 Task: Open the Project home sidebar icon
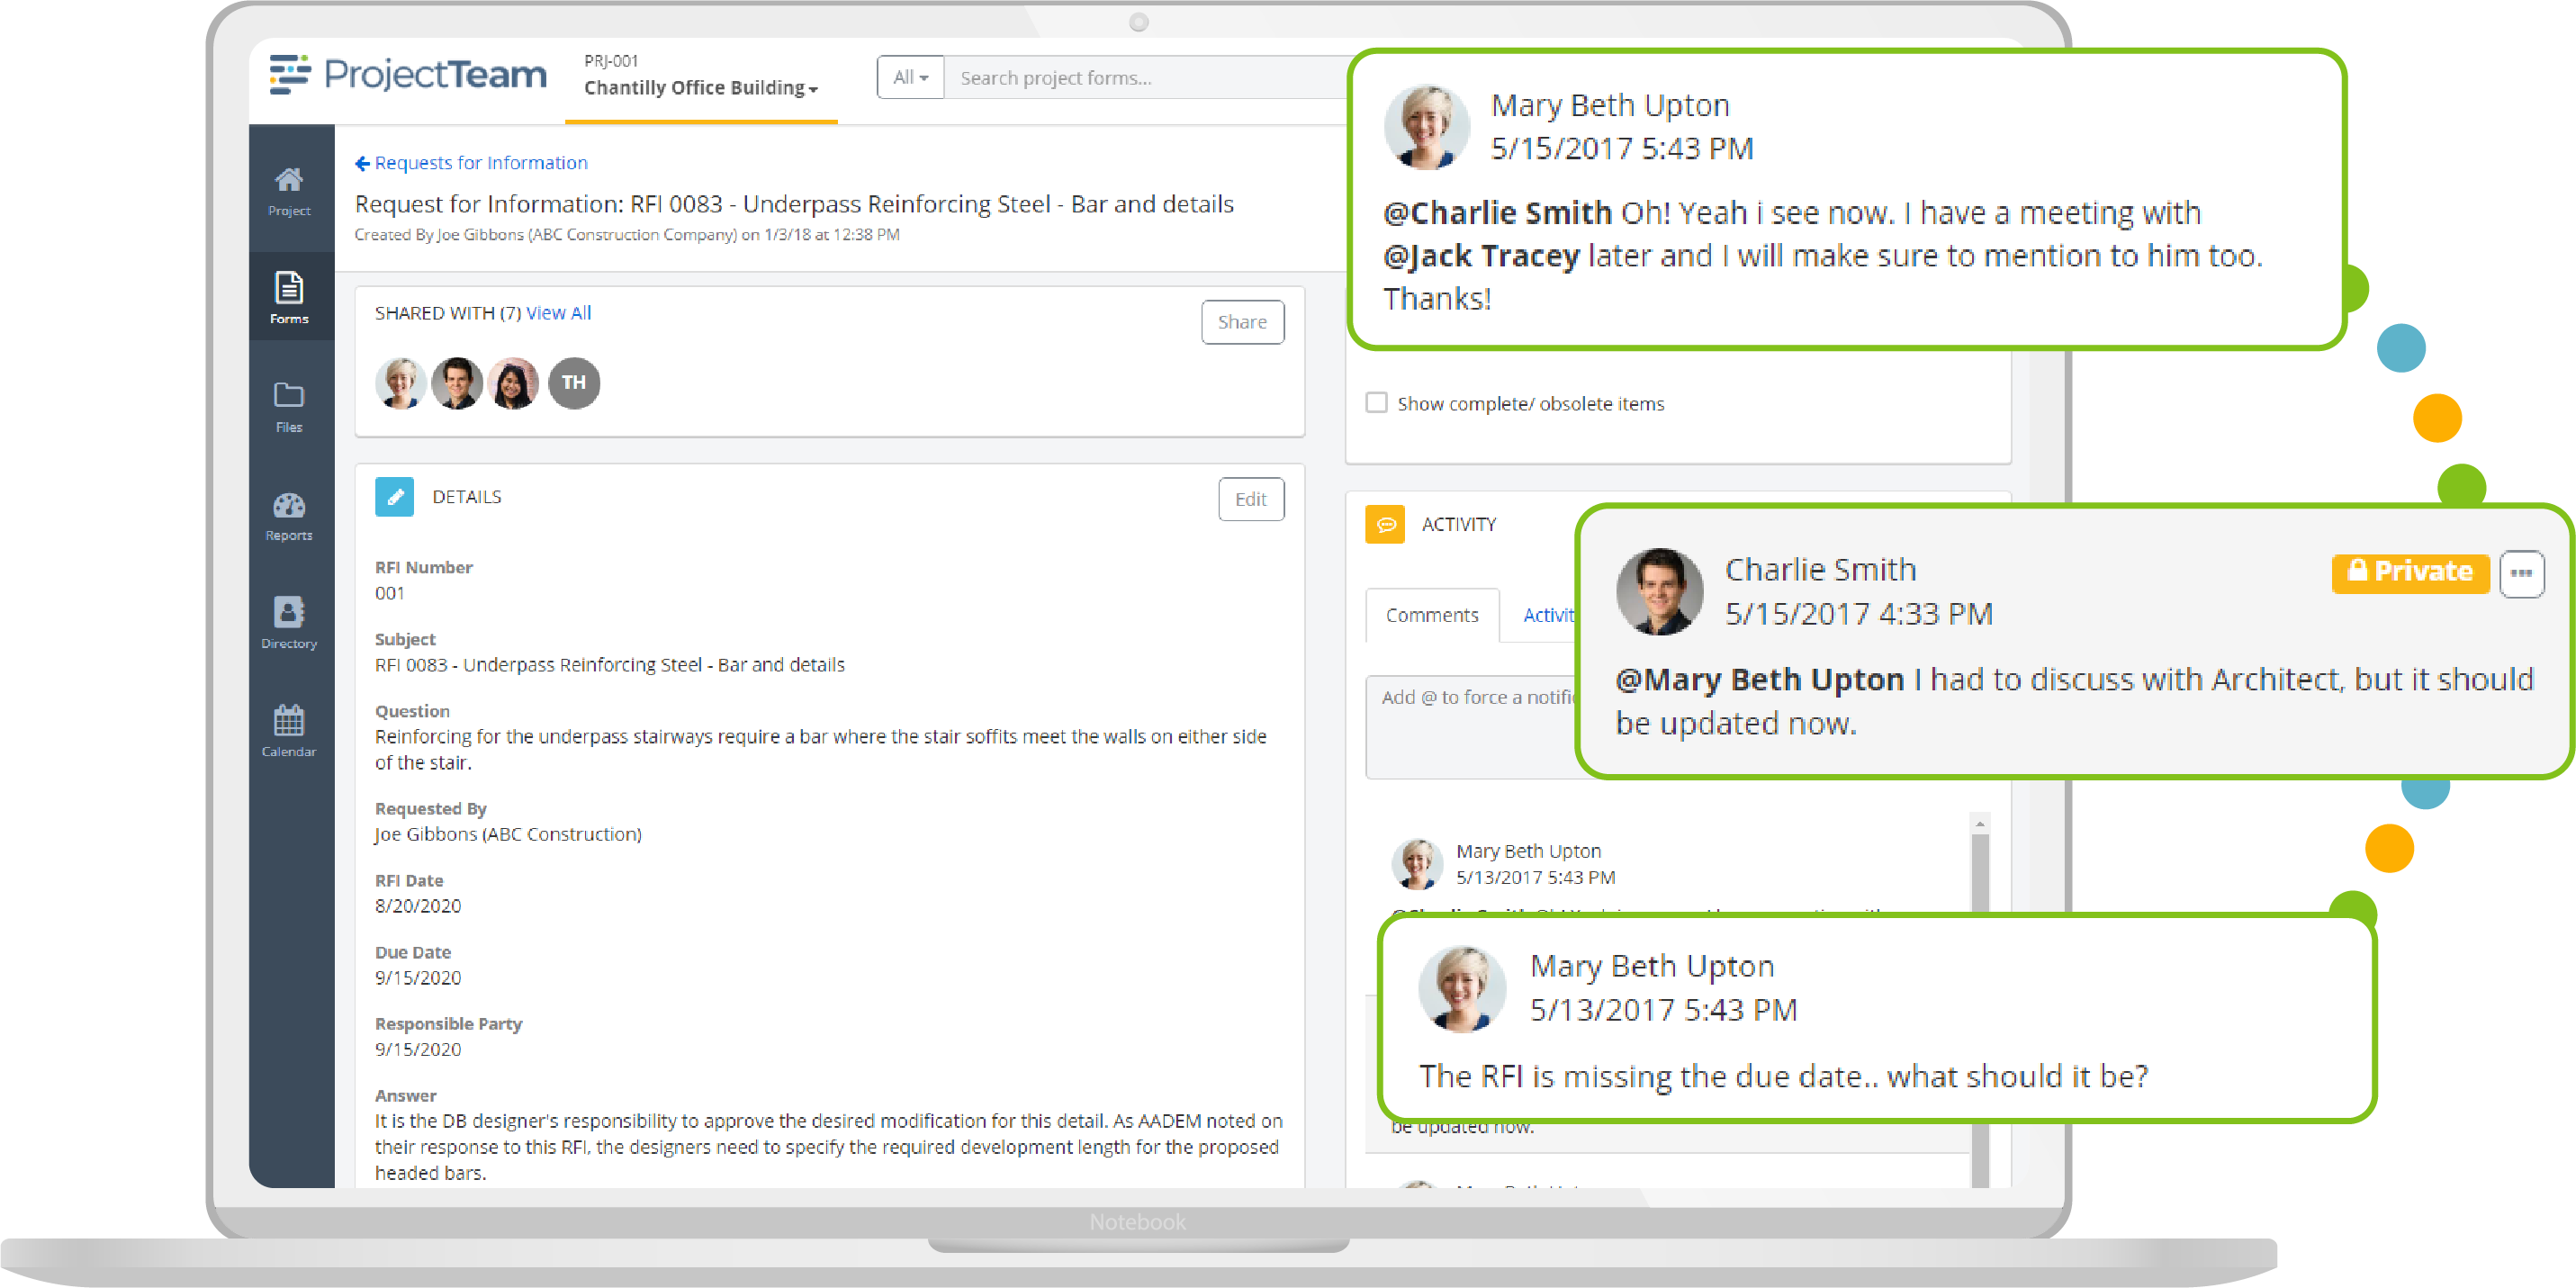[x=289, y=190]
